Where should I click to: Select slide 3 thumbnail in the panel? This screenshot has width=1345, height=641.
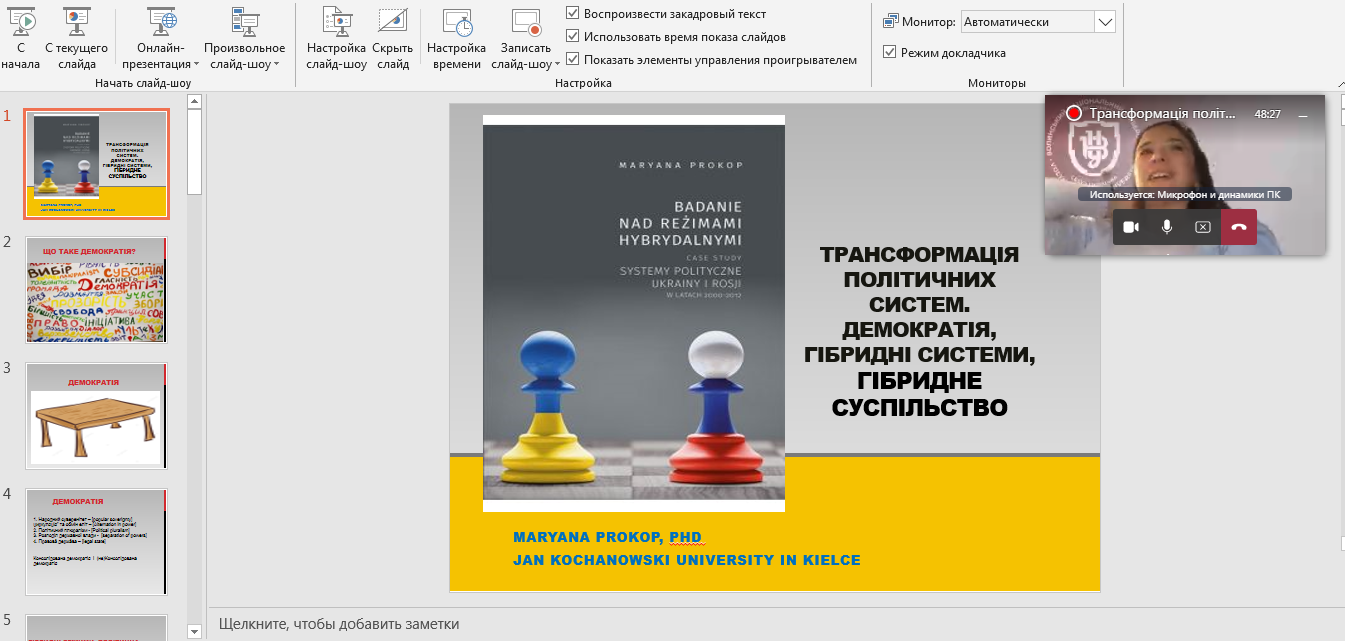point(96,415)
